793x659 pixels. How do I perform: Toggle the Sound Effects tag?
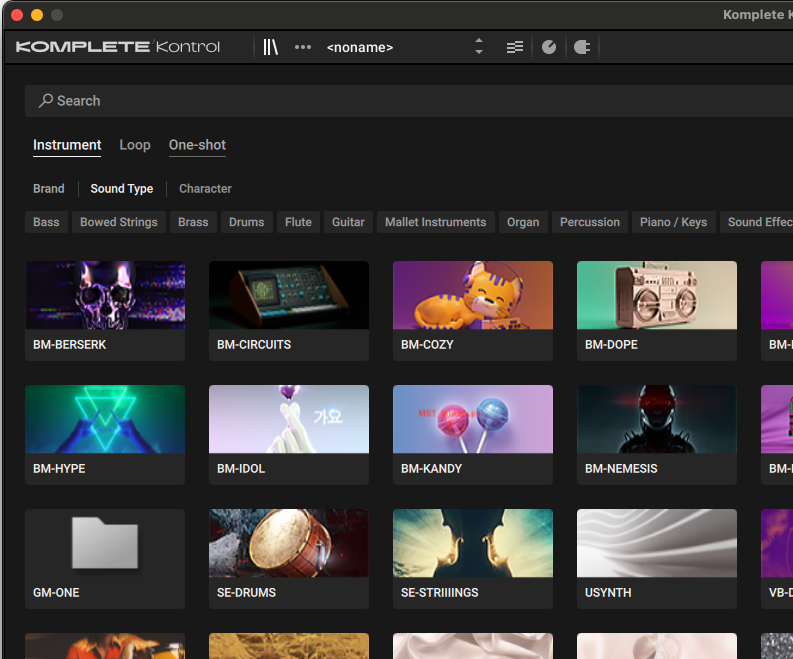click(x=757, y=222)
